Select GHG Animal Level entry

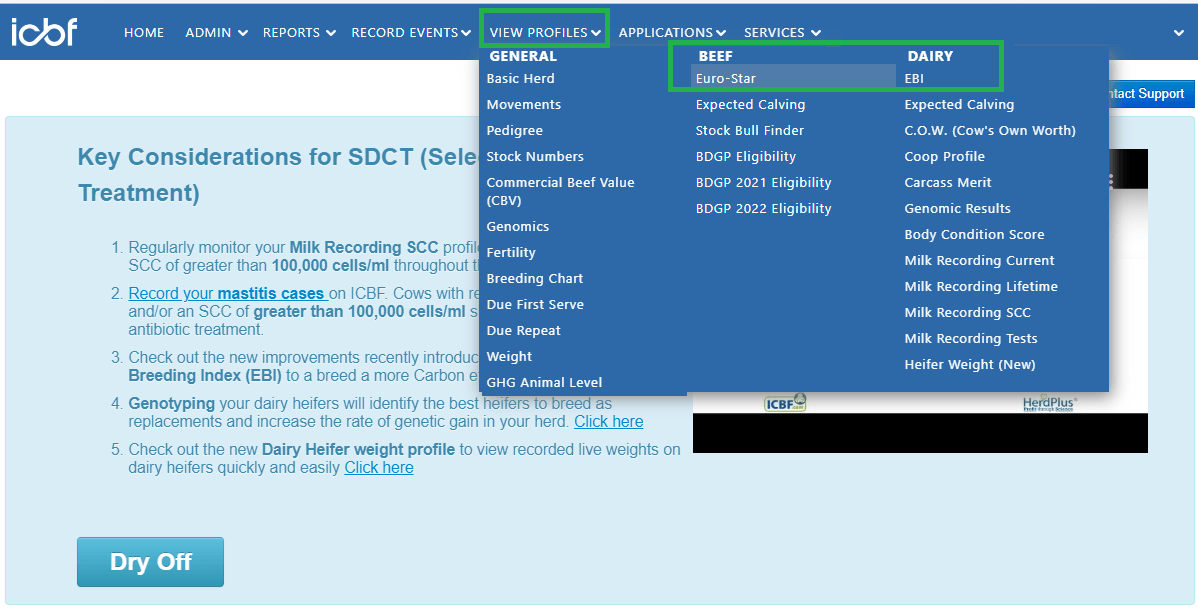(544, 382)
